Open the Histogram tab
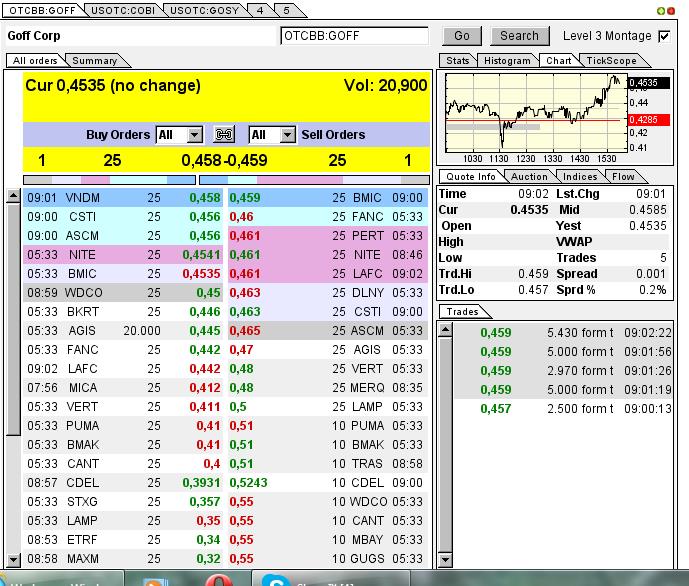 tap(507, 61)
